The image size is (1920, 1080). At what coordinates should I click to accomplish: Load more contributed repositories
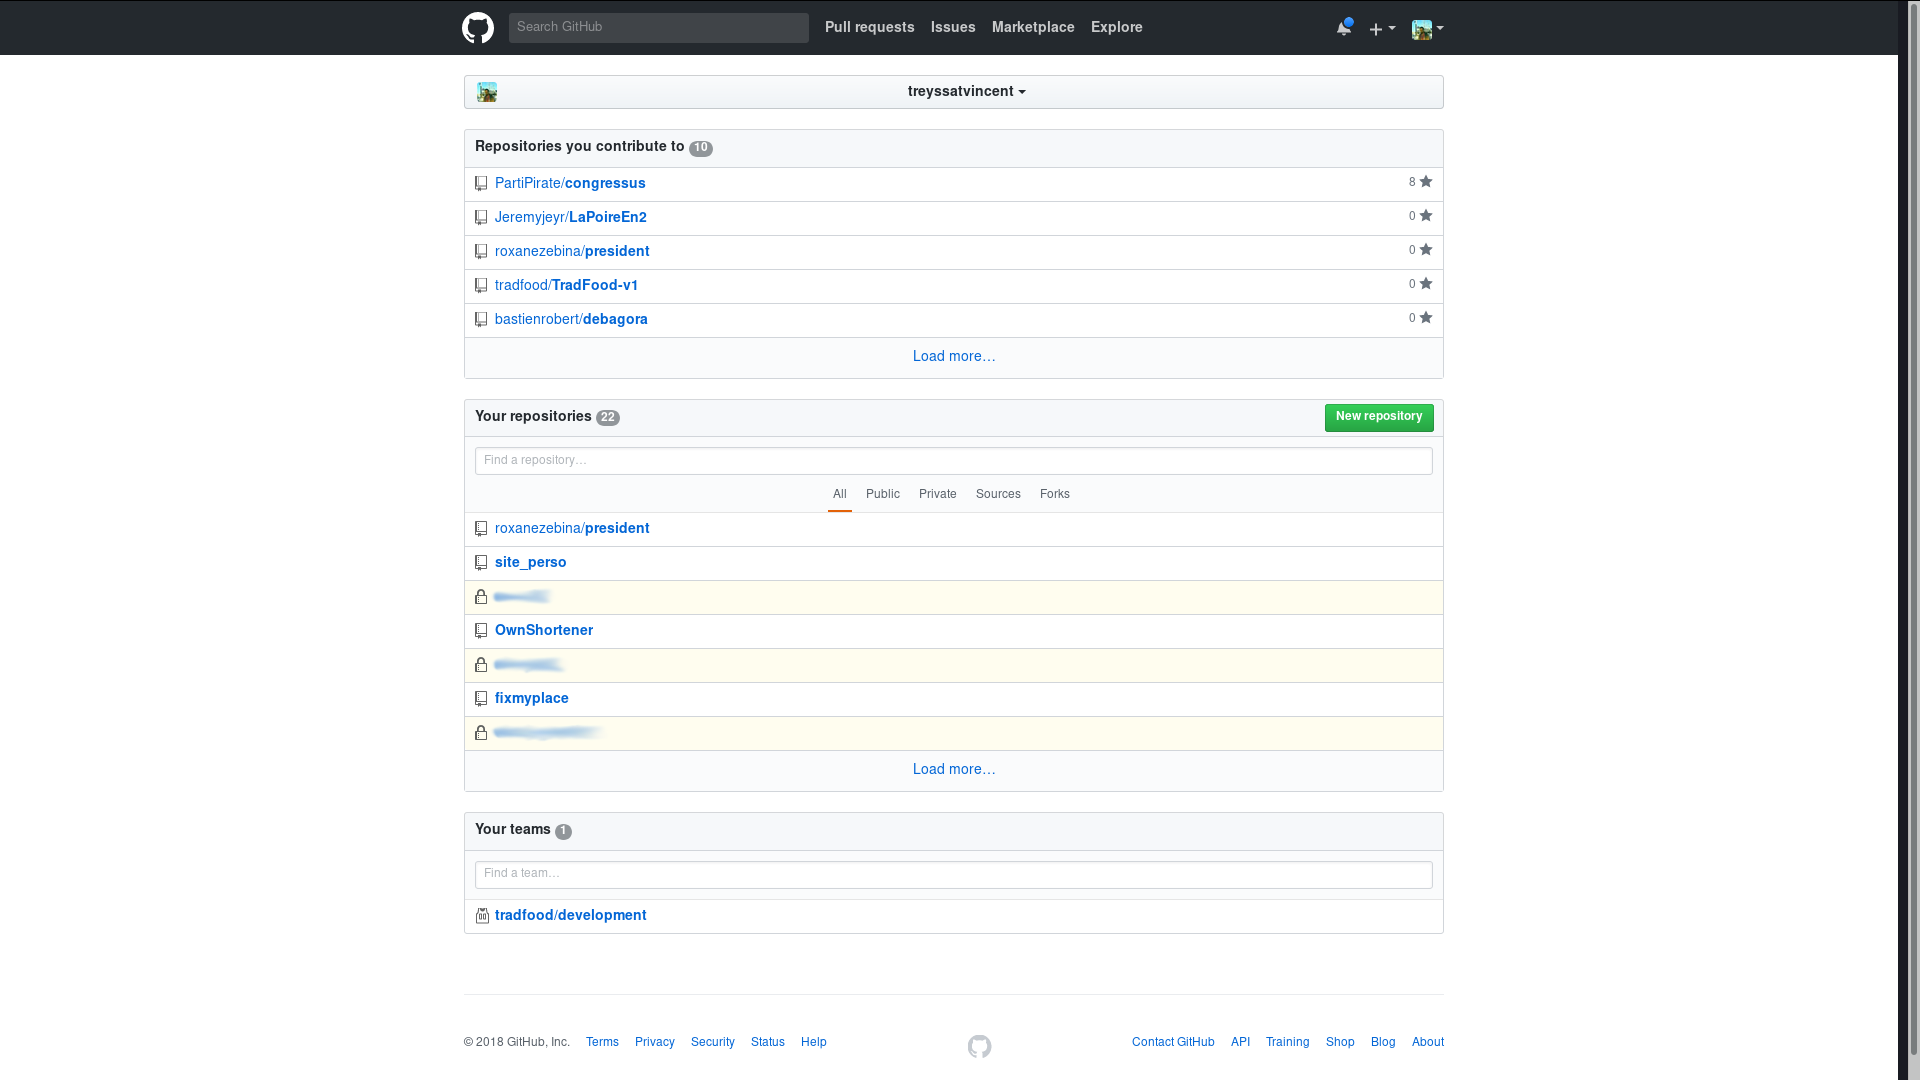[954, 357]
